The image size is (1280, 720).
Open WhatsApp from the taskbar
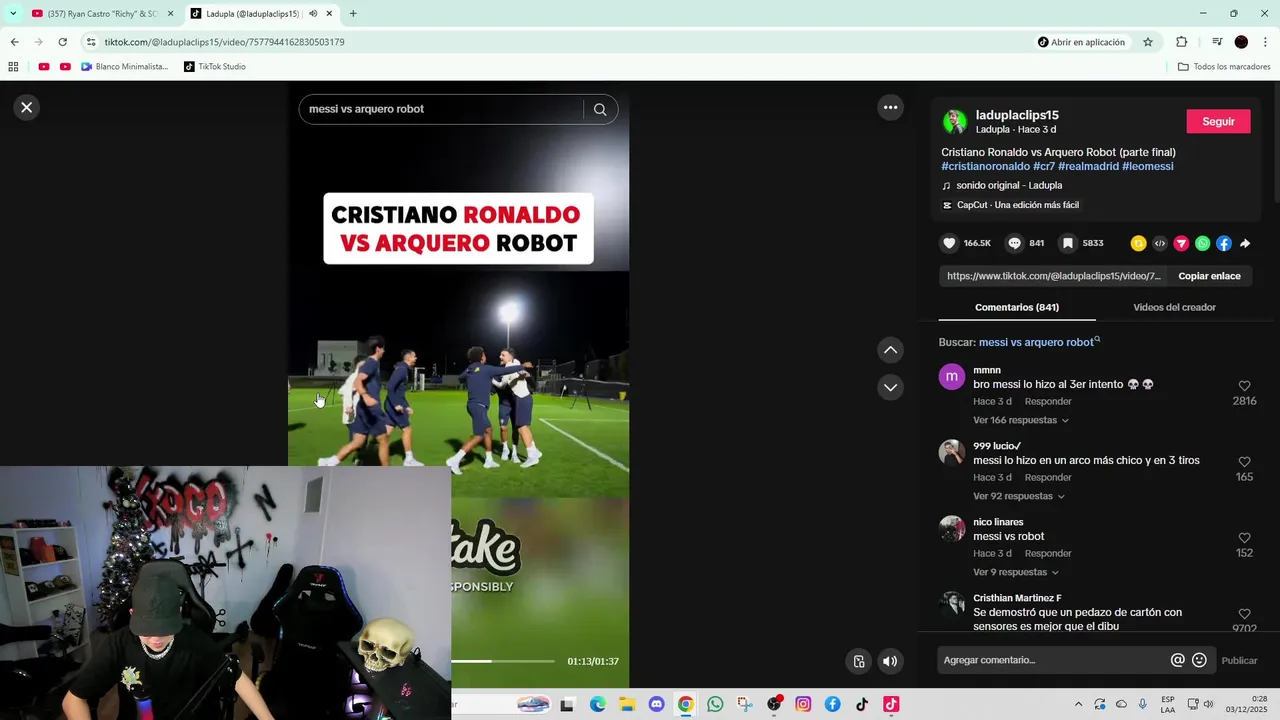tap(715, 704)
